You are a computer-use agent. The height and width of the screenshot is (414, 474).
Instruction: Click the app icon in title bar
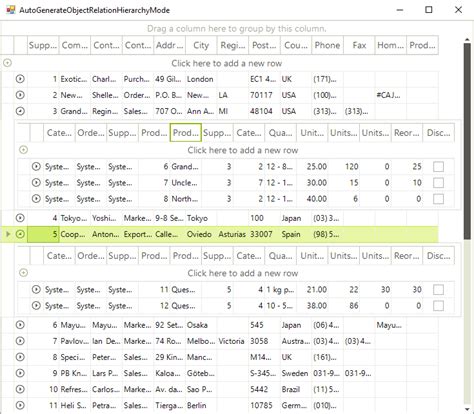pyautogui.click(x=11, y=10)
